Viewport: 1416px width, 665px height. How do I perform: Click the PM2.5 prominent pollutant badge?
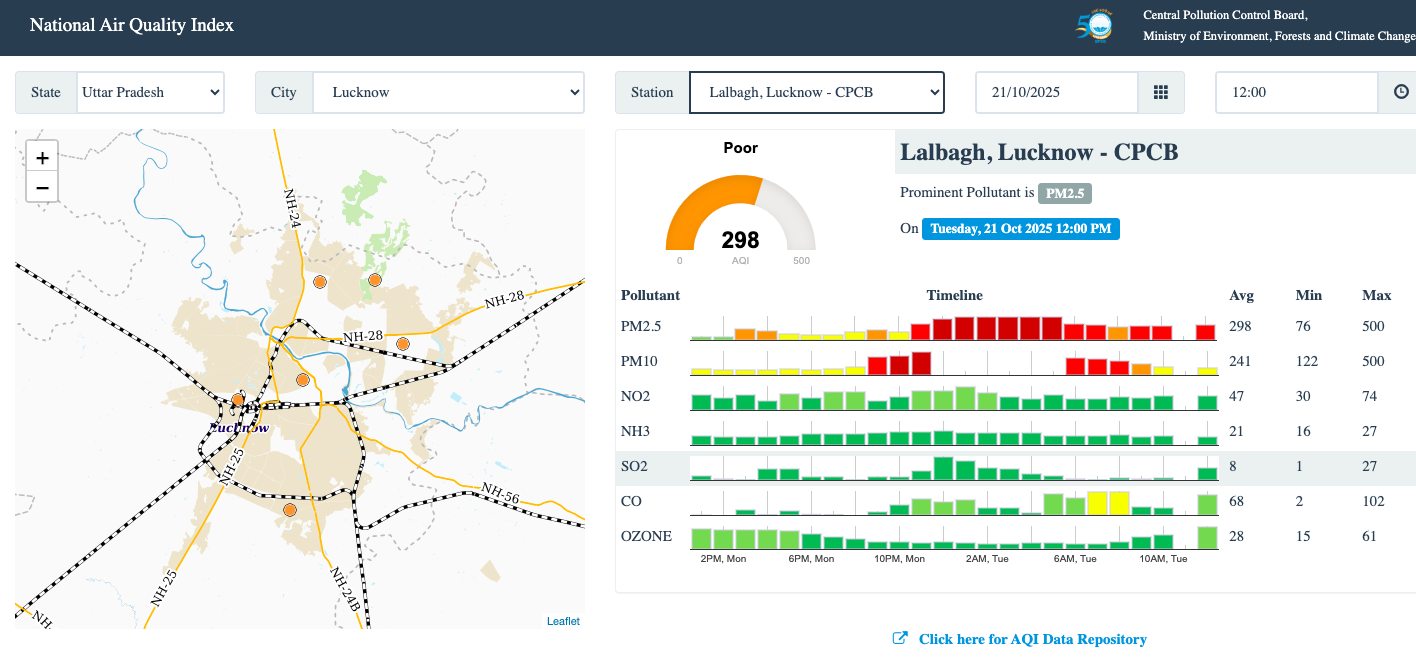coord(1065,193)
